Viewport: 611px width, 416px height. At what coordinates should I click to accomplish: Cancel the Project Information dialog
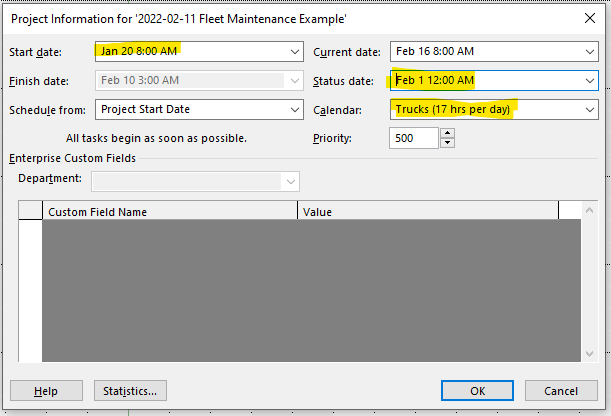point(561,391)
